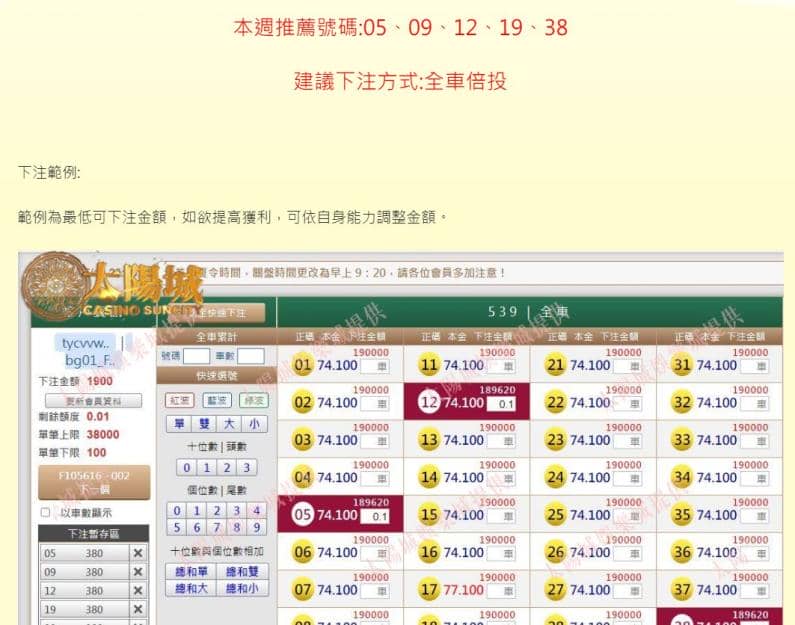Click the 總和雙 button
This screenshot has height=625, width=795.
(x=242, y=572)
